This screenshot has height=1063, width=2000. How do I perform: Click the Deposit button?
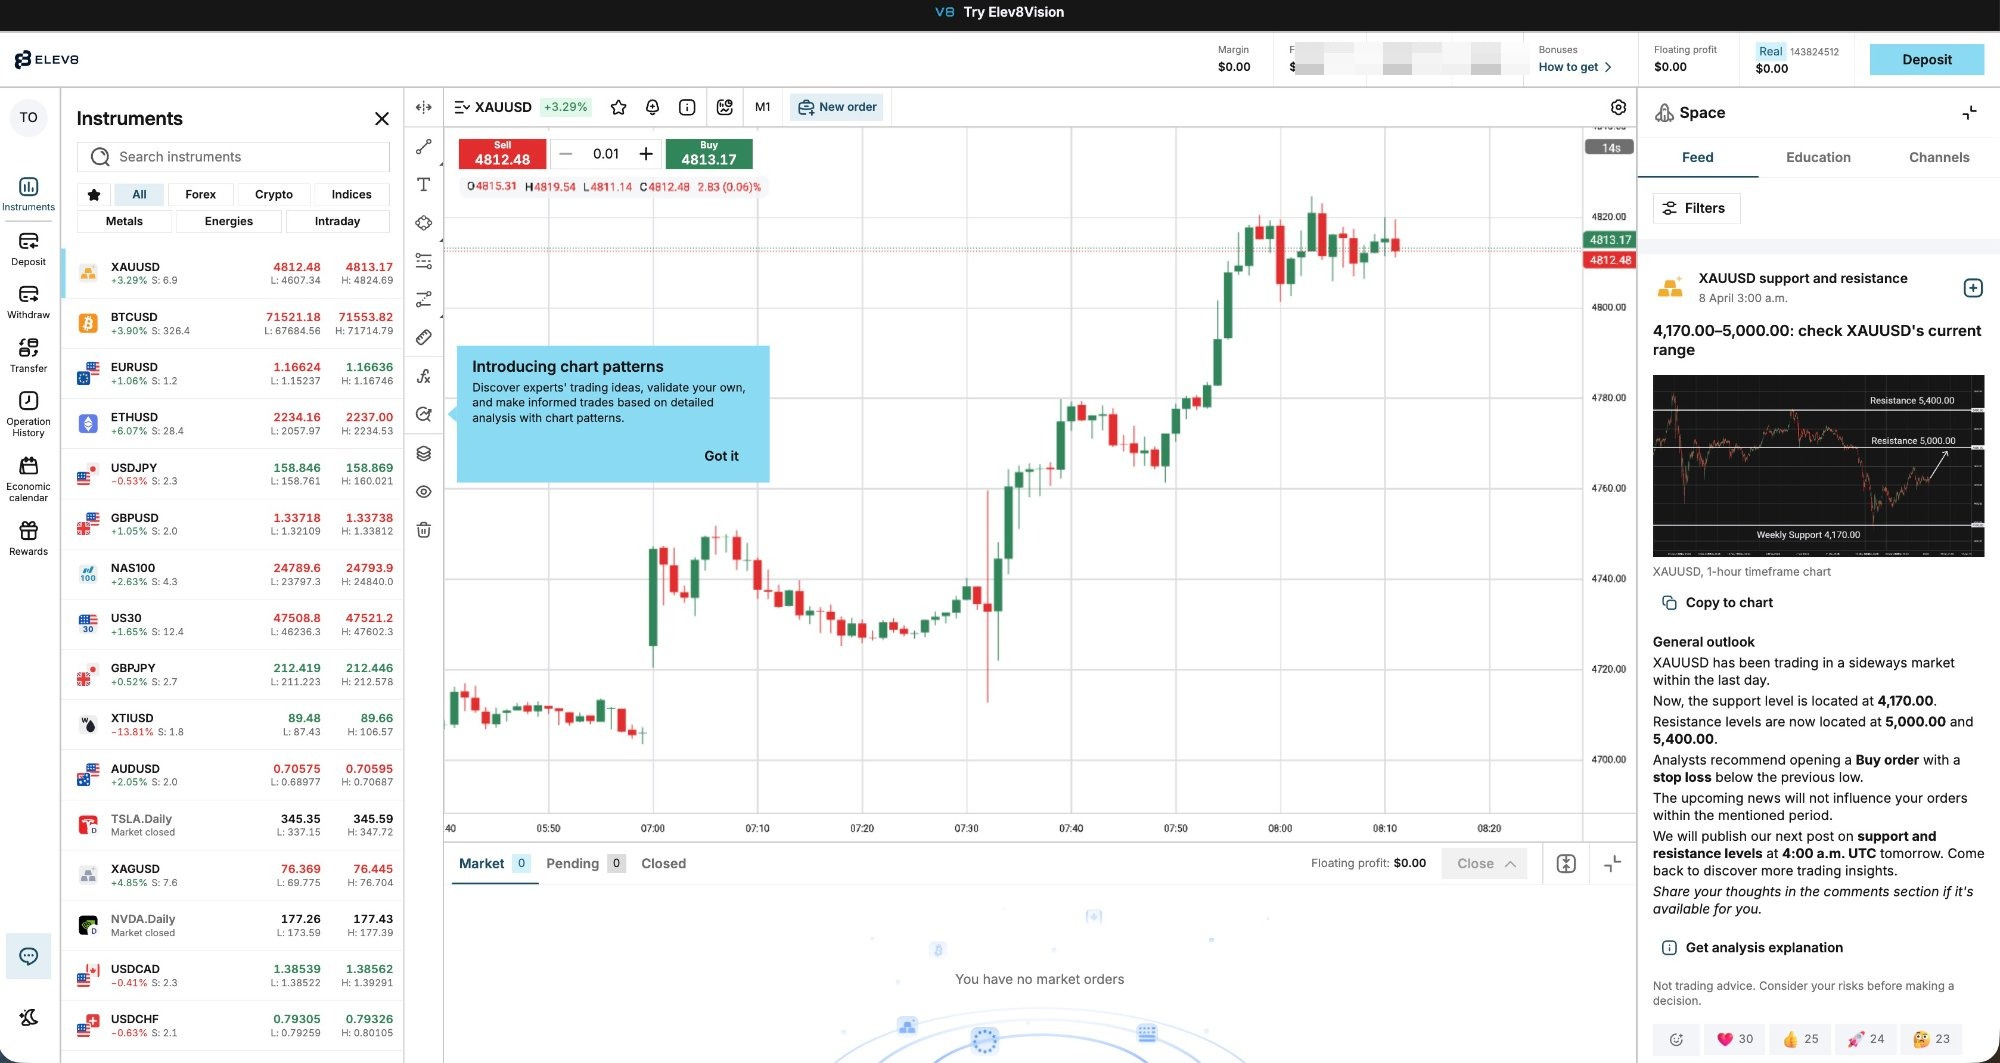pos(1926,59)
